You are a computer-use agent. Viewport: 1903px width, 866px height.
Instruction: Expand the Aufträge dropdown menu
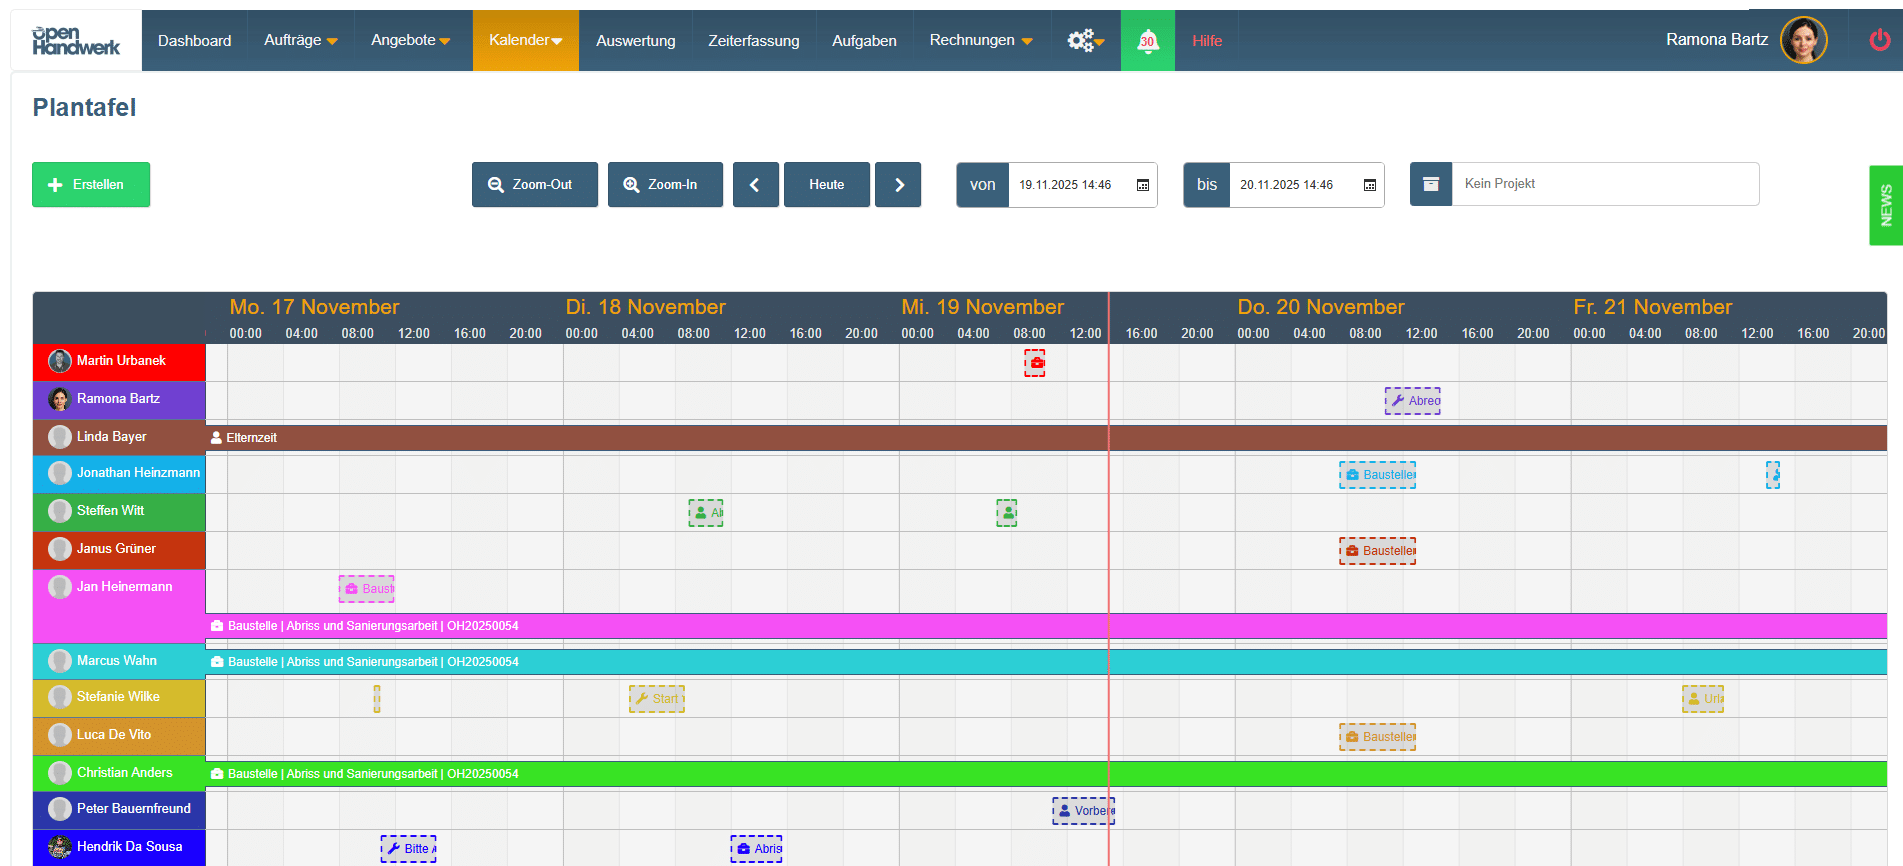click(300, 41)
